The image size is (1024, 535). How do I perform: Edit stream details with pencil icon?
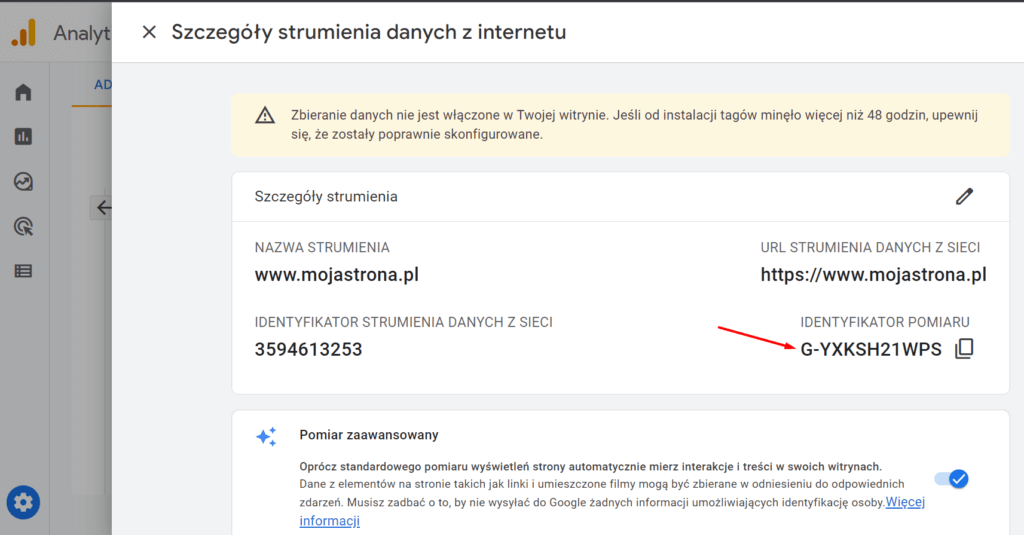pos(965,197)
